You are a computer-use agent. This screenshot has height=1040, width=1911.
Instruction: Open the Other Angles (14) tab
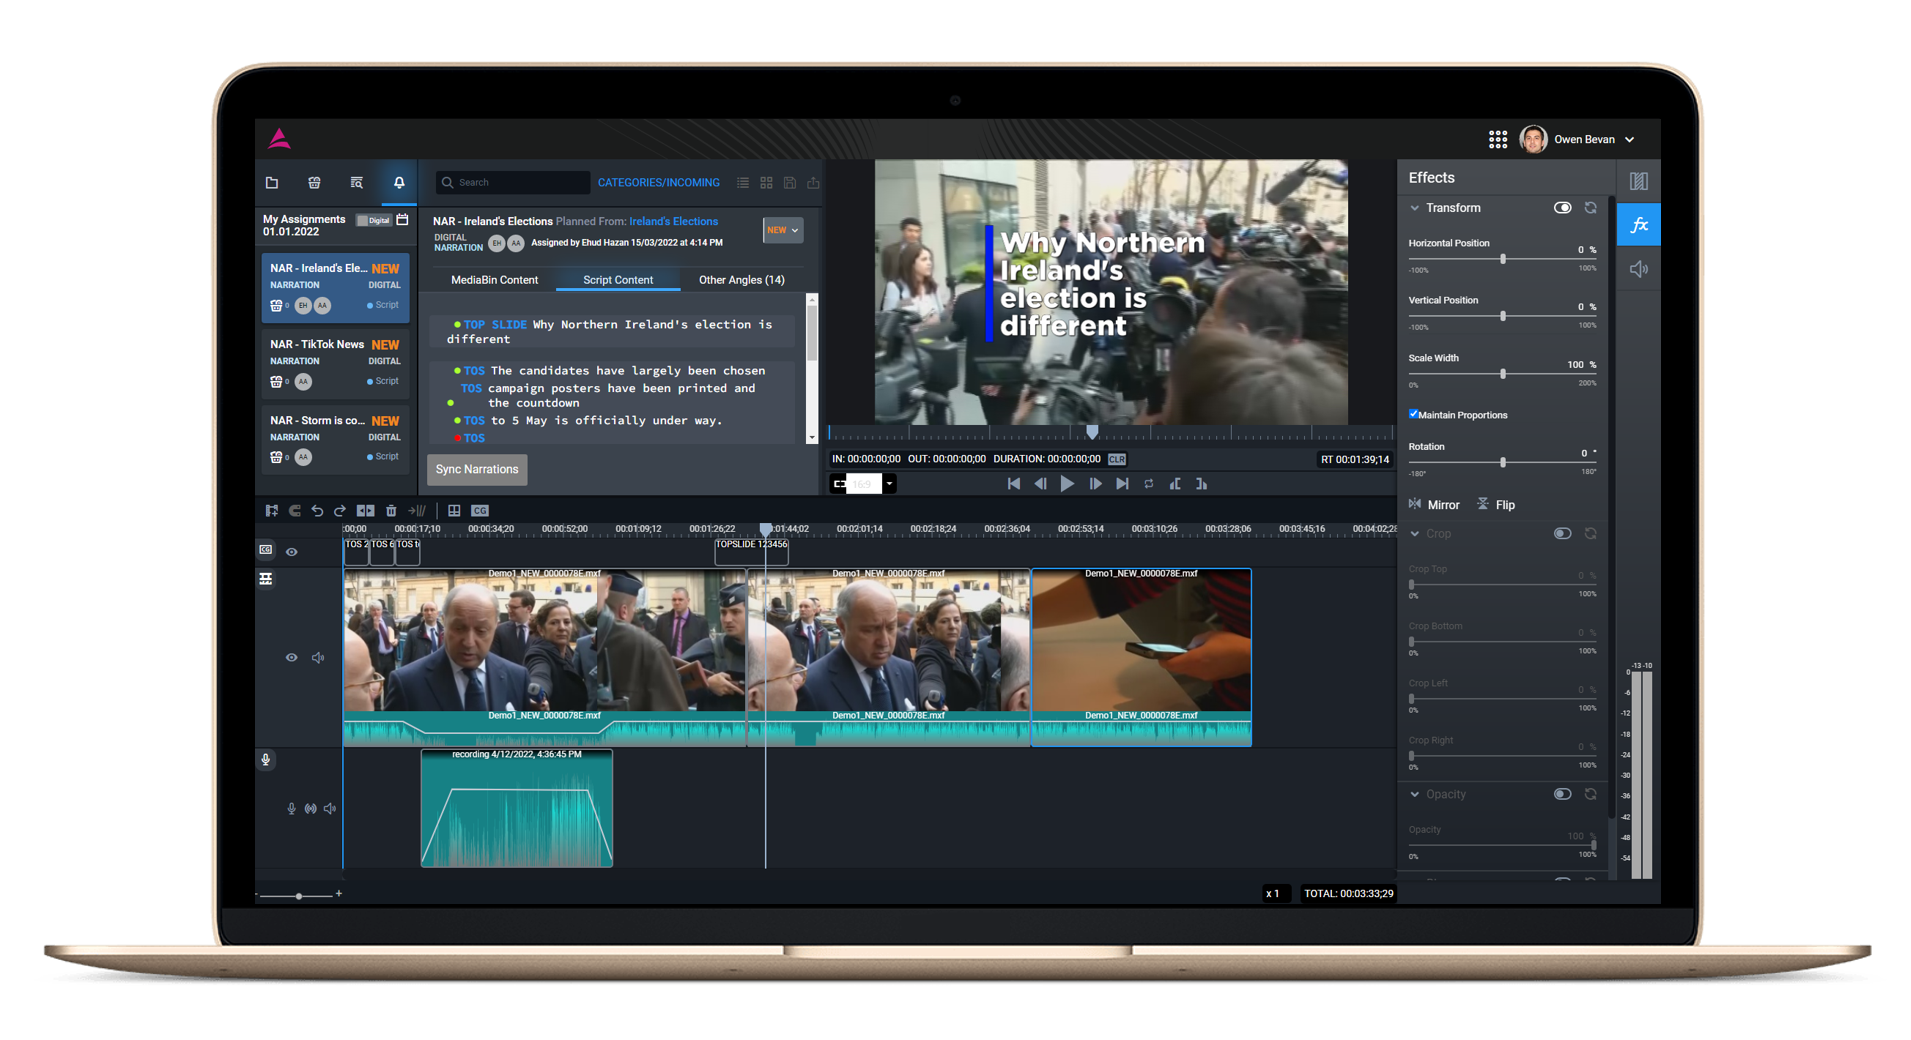pos(741,280)
